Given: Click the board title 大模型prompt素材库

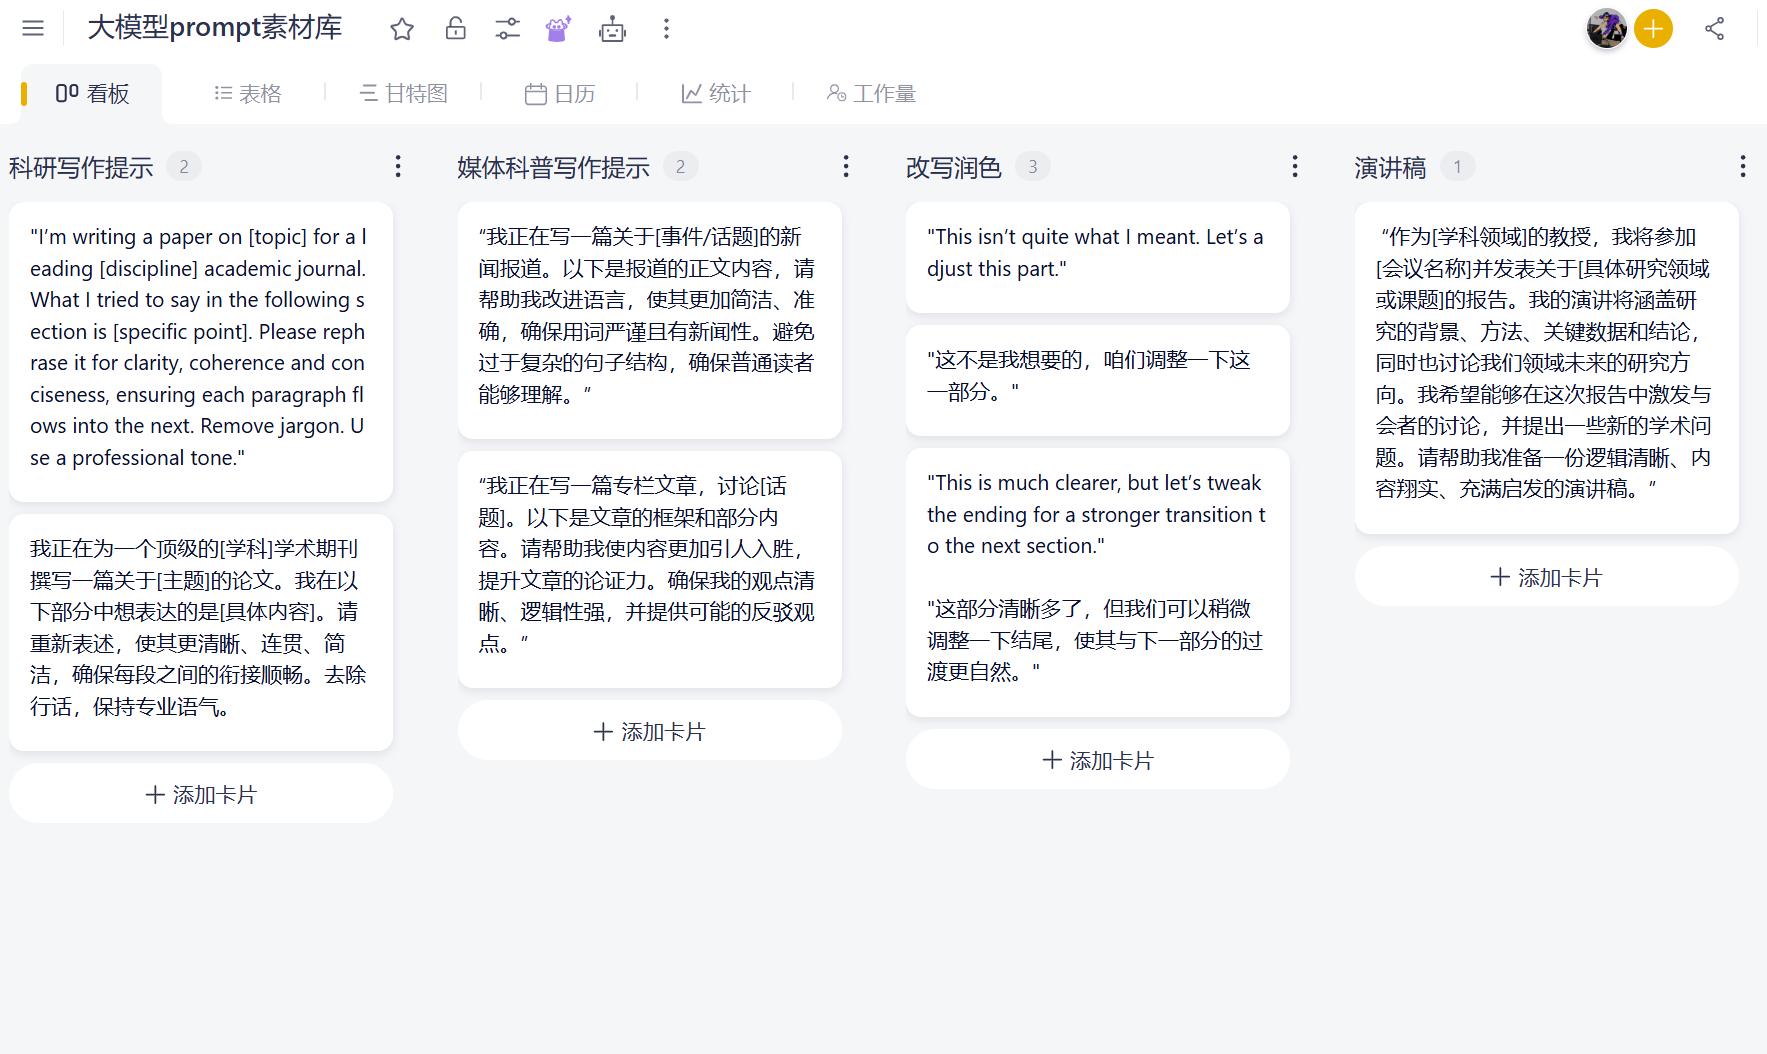Looking at the screenshot, I should click(214, 28).
